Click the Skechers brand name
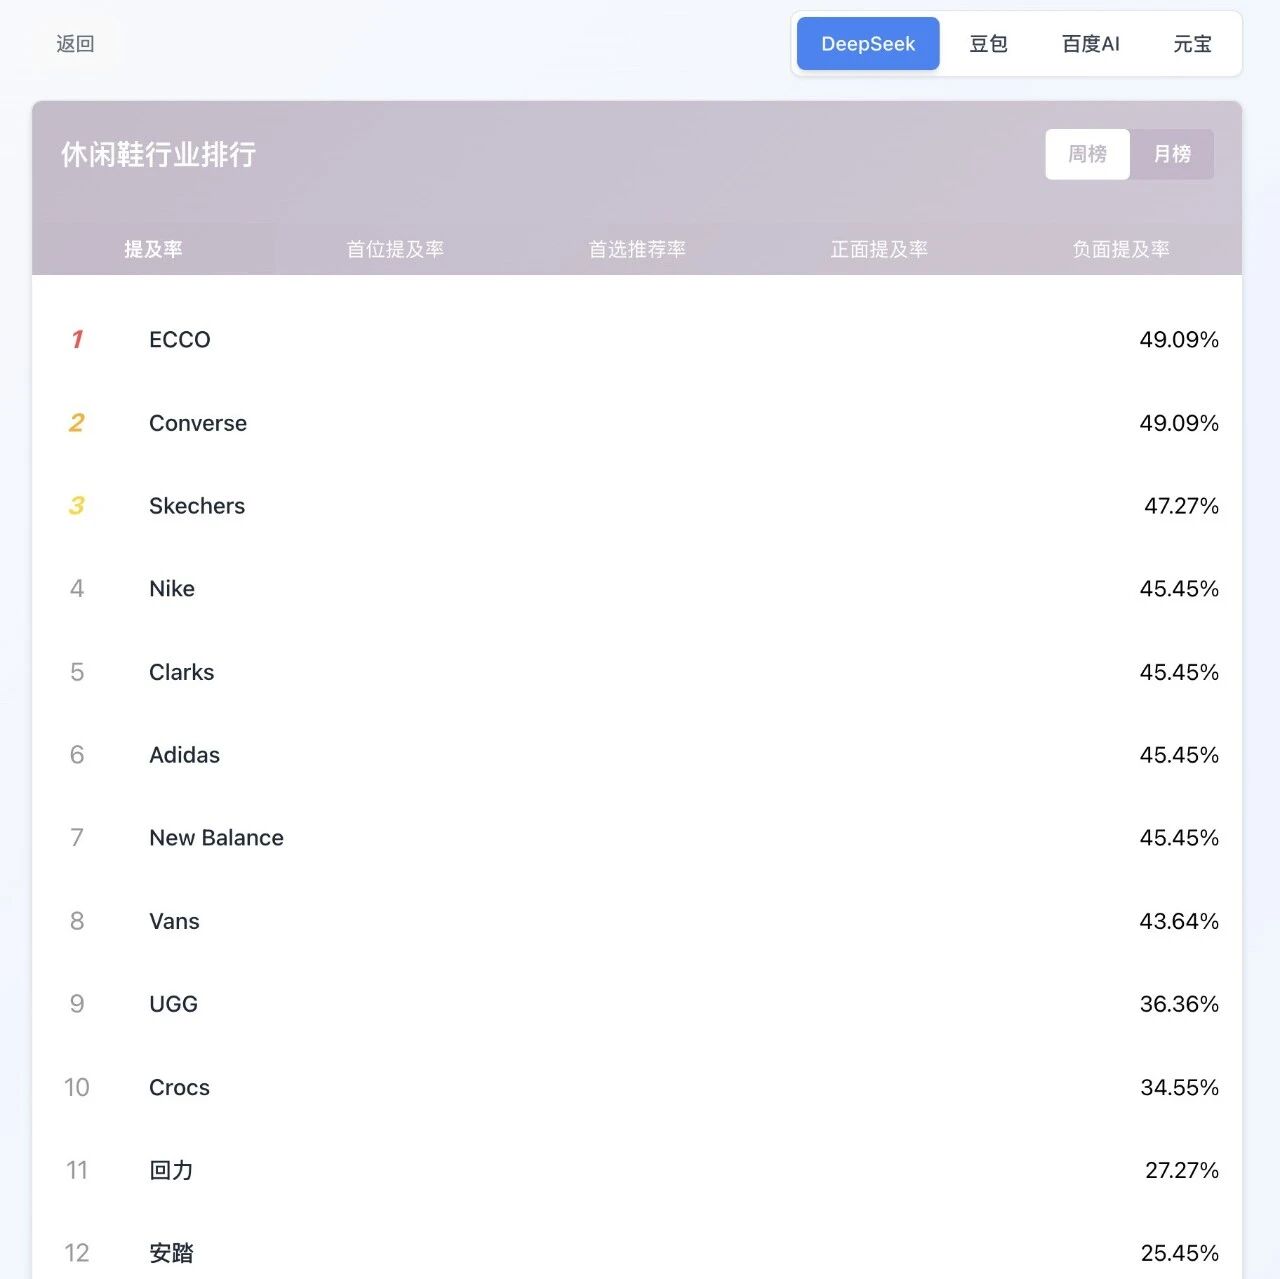 tap(197, 506)
